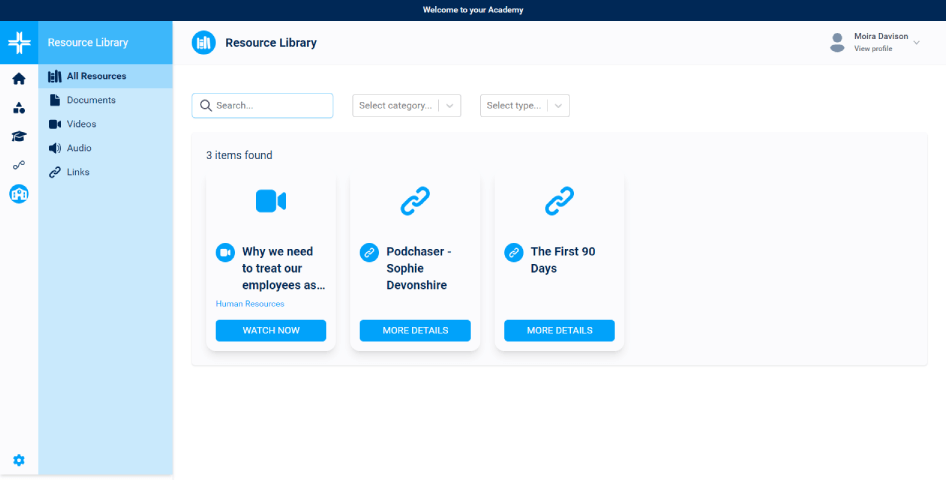
Task: Show Audio resources in the sidebar
Action: tap(79, 148)
